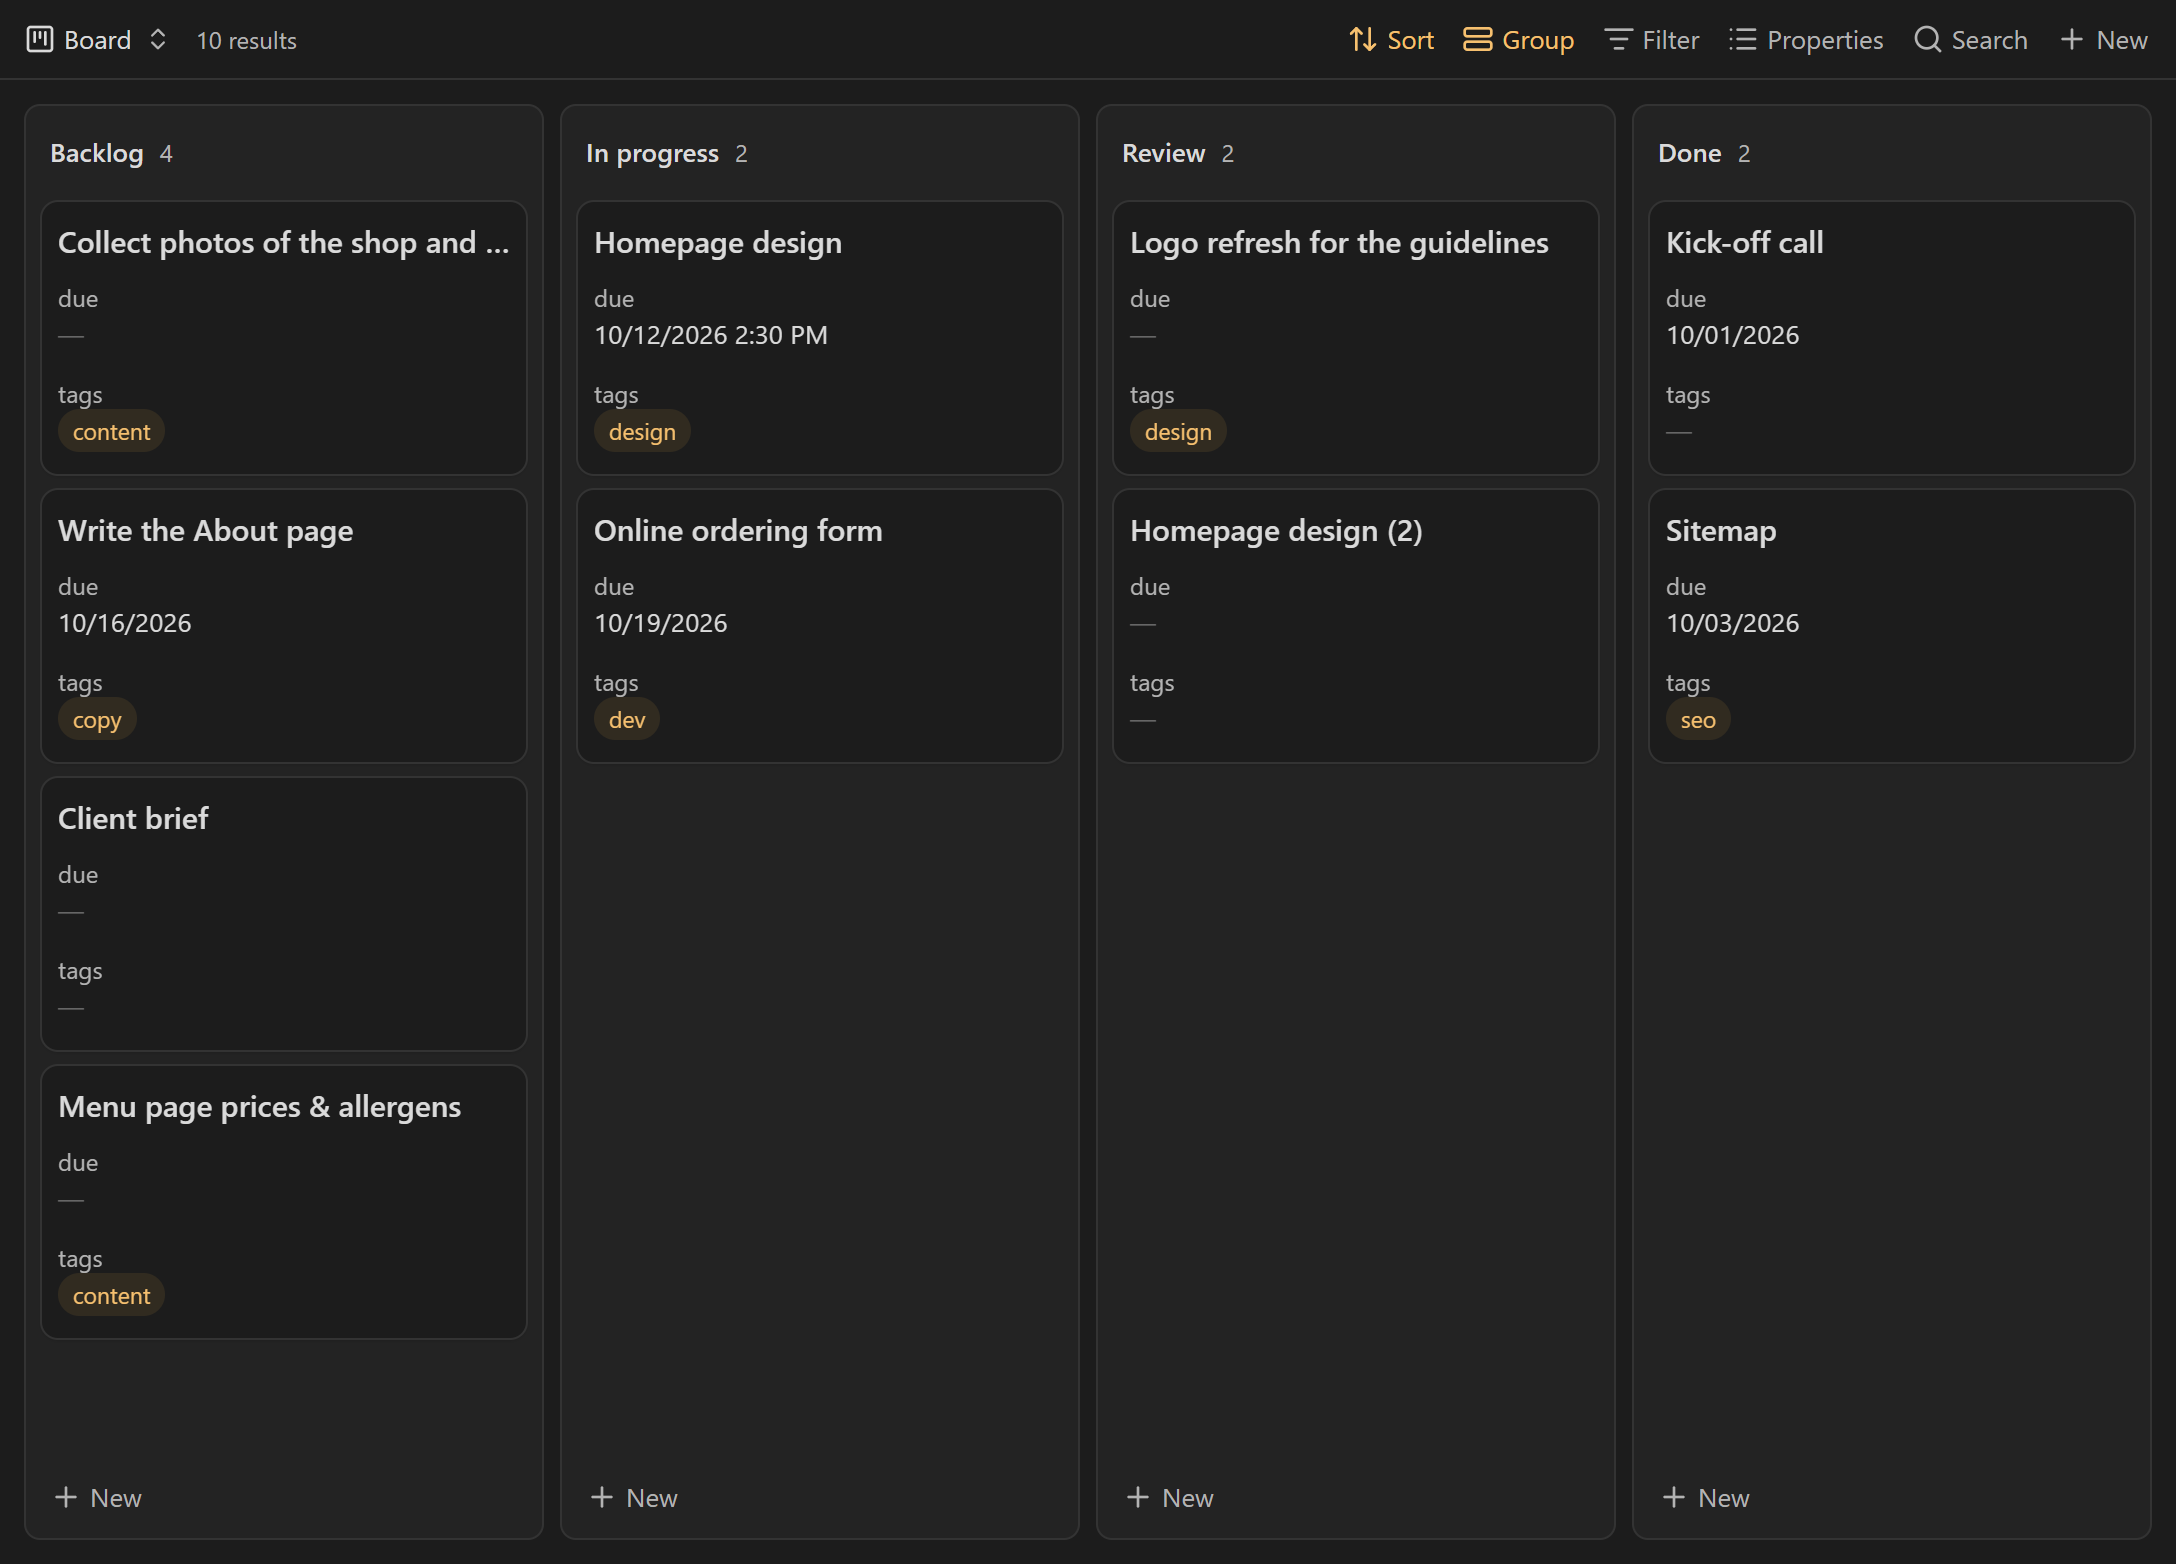Click the copy tag on About page card
This screenshot has height=1564, width=2176.
97,719
